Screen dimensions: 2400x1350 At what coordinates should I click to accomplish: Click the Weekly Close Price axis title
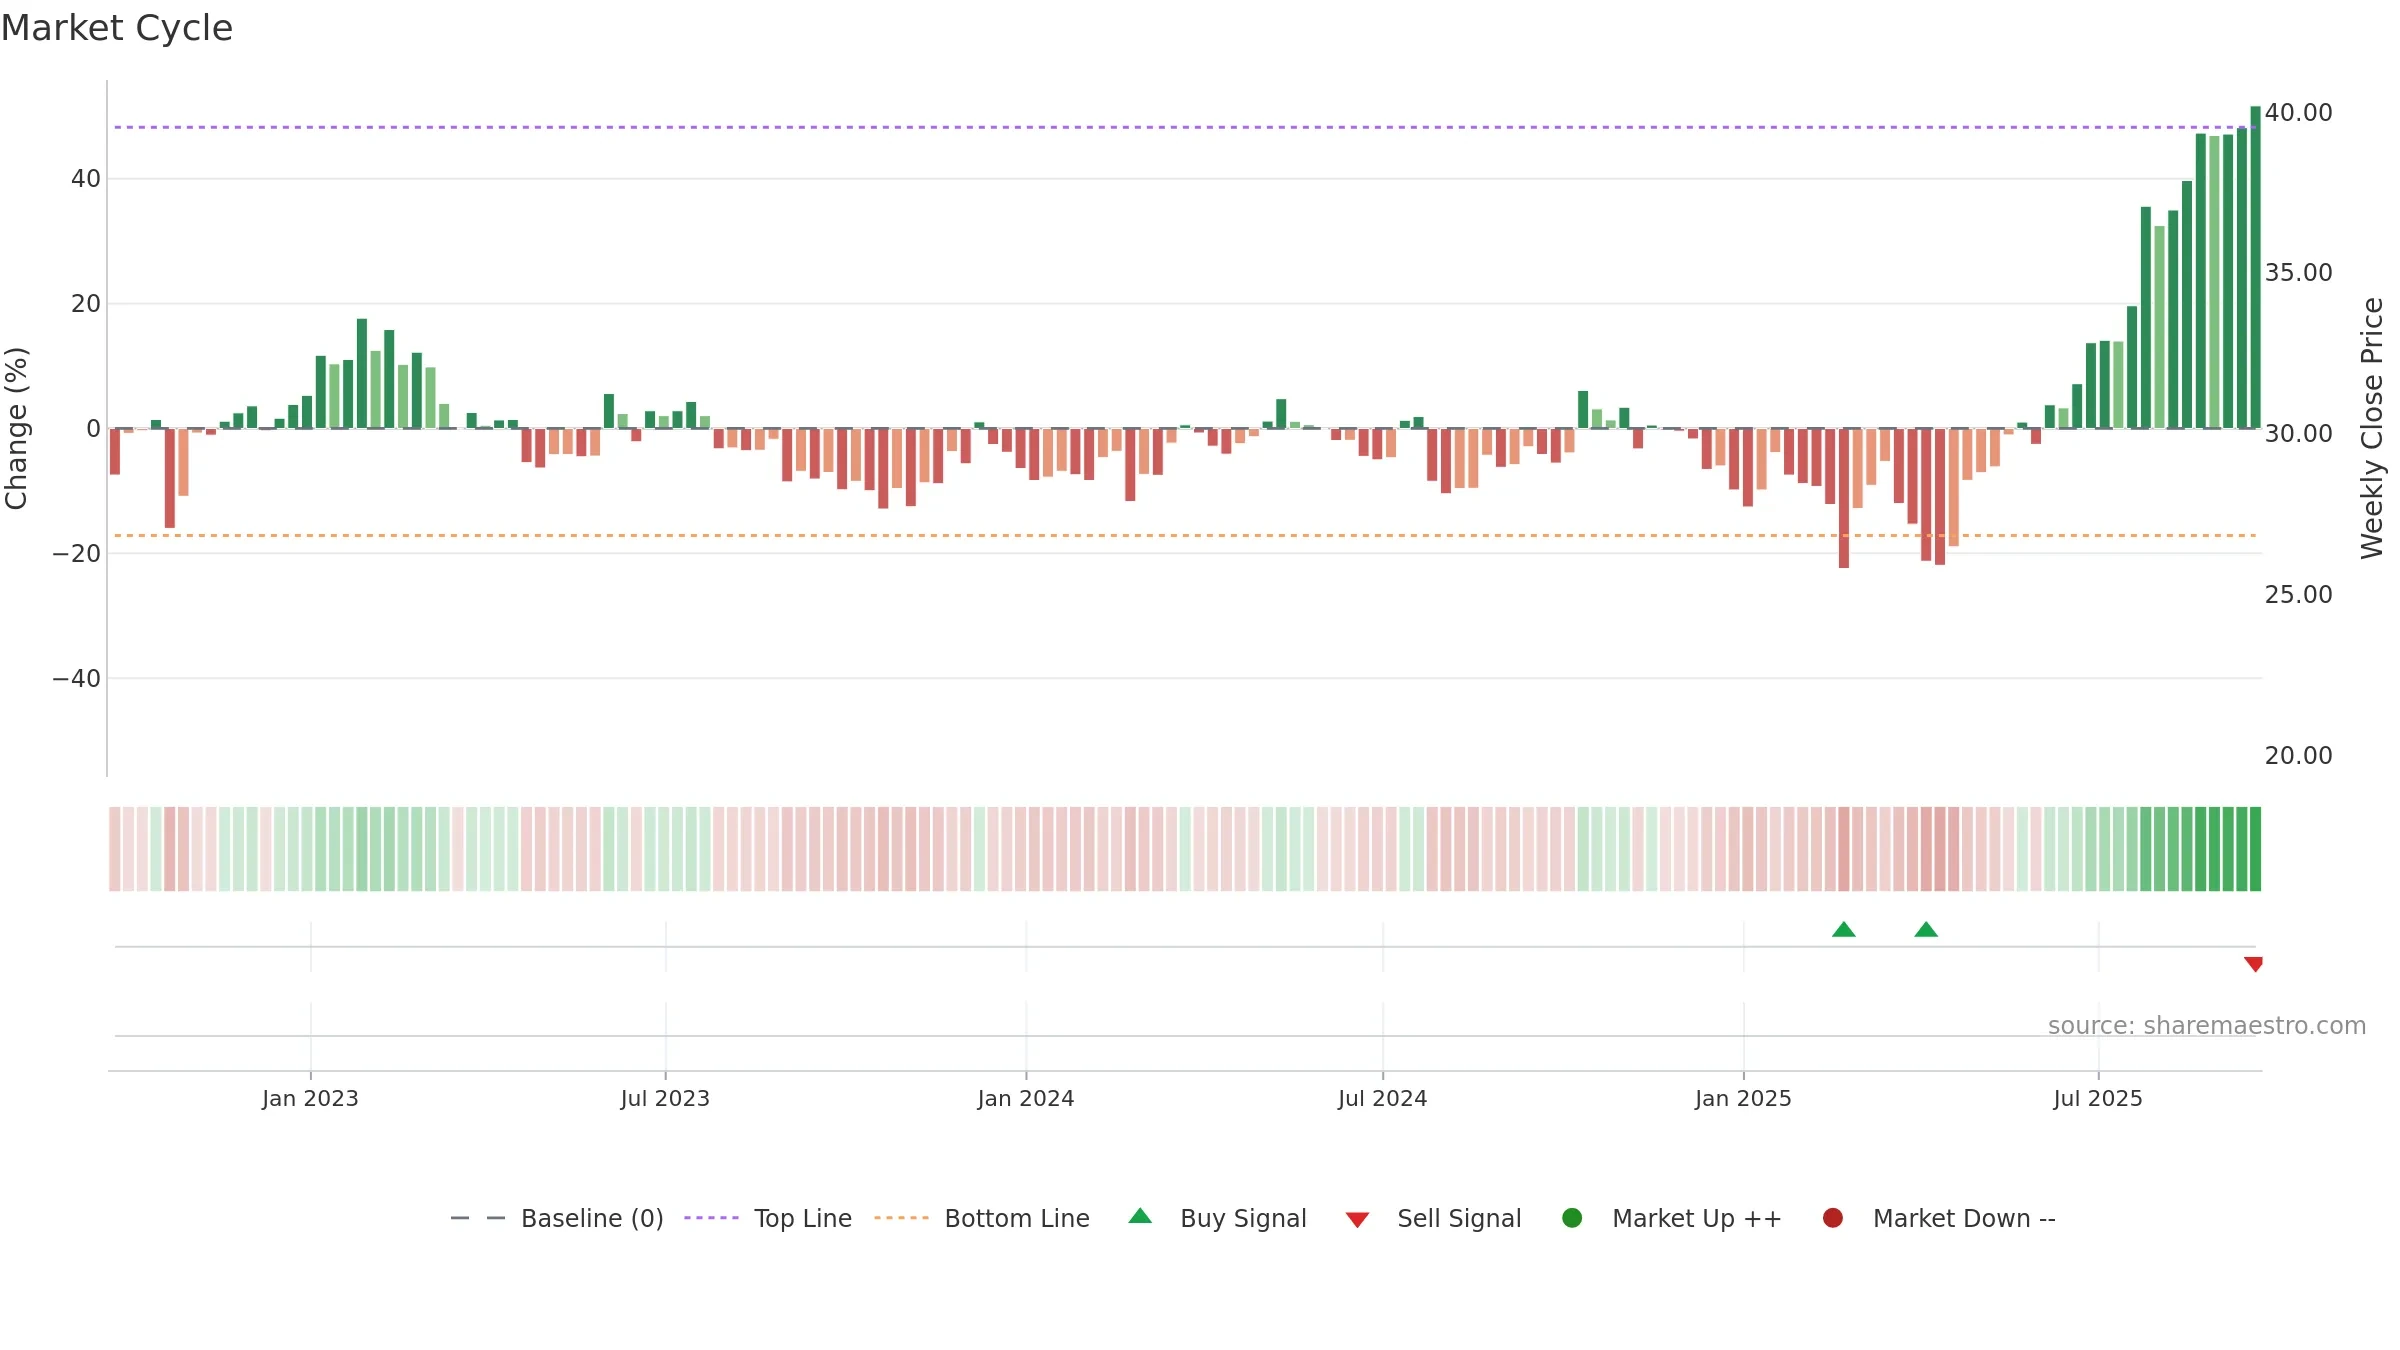[2372, 428]
